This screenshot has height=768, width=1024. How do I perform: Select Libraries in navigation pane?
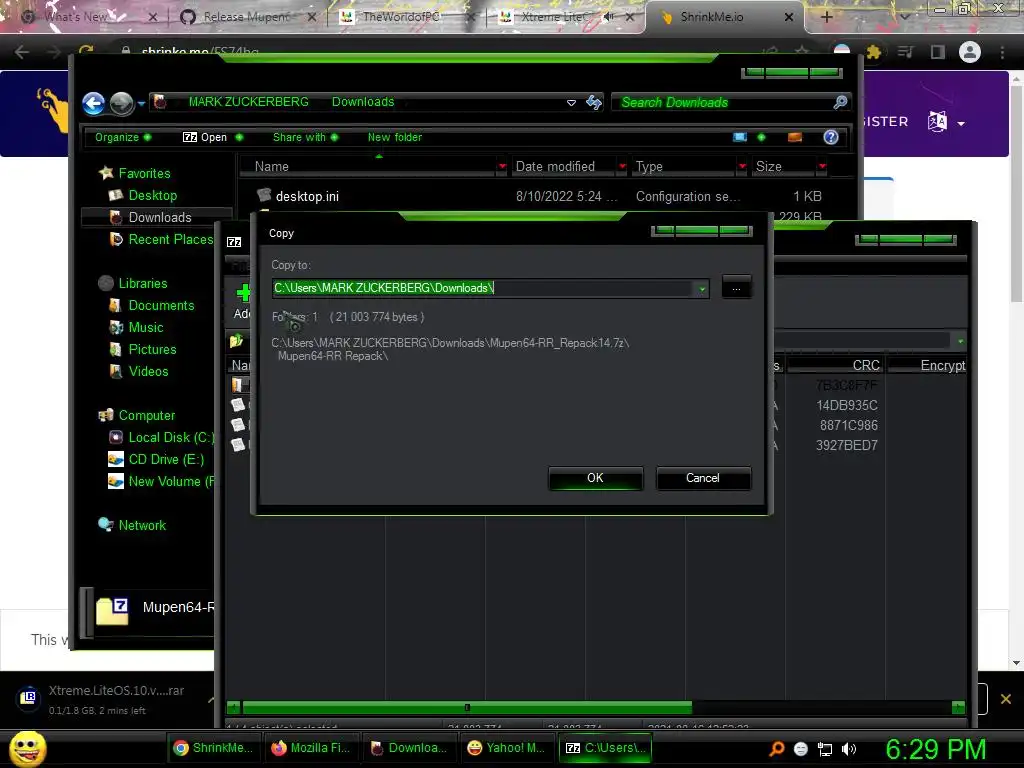pyautogui.click(x=142, y=283)
